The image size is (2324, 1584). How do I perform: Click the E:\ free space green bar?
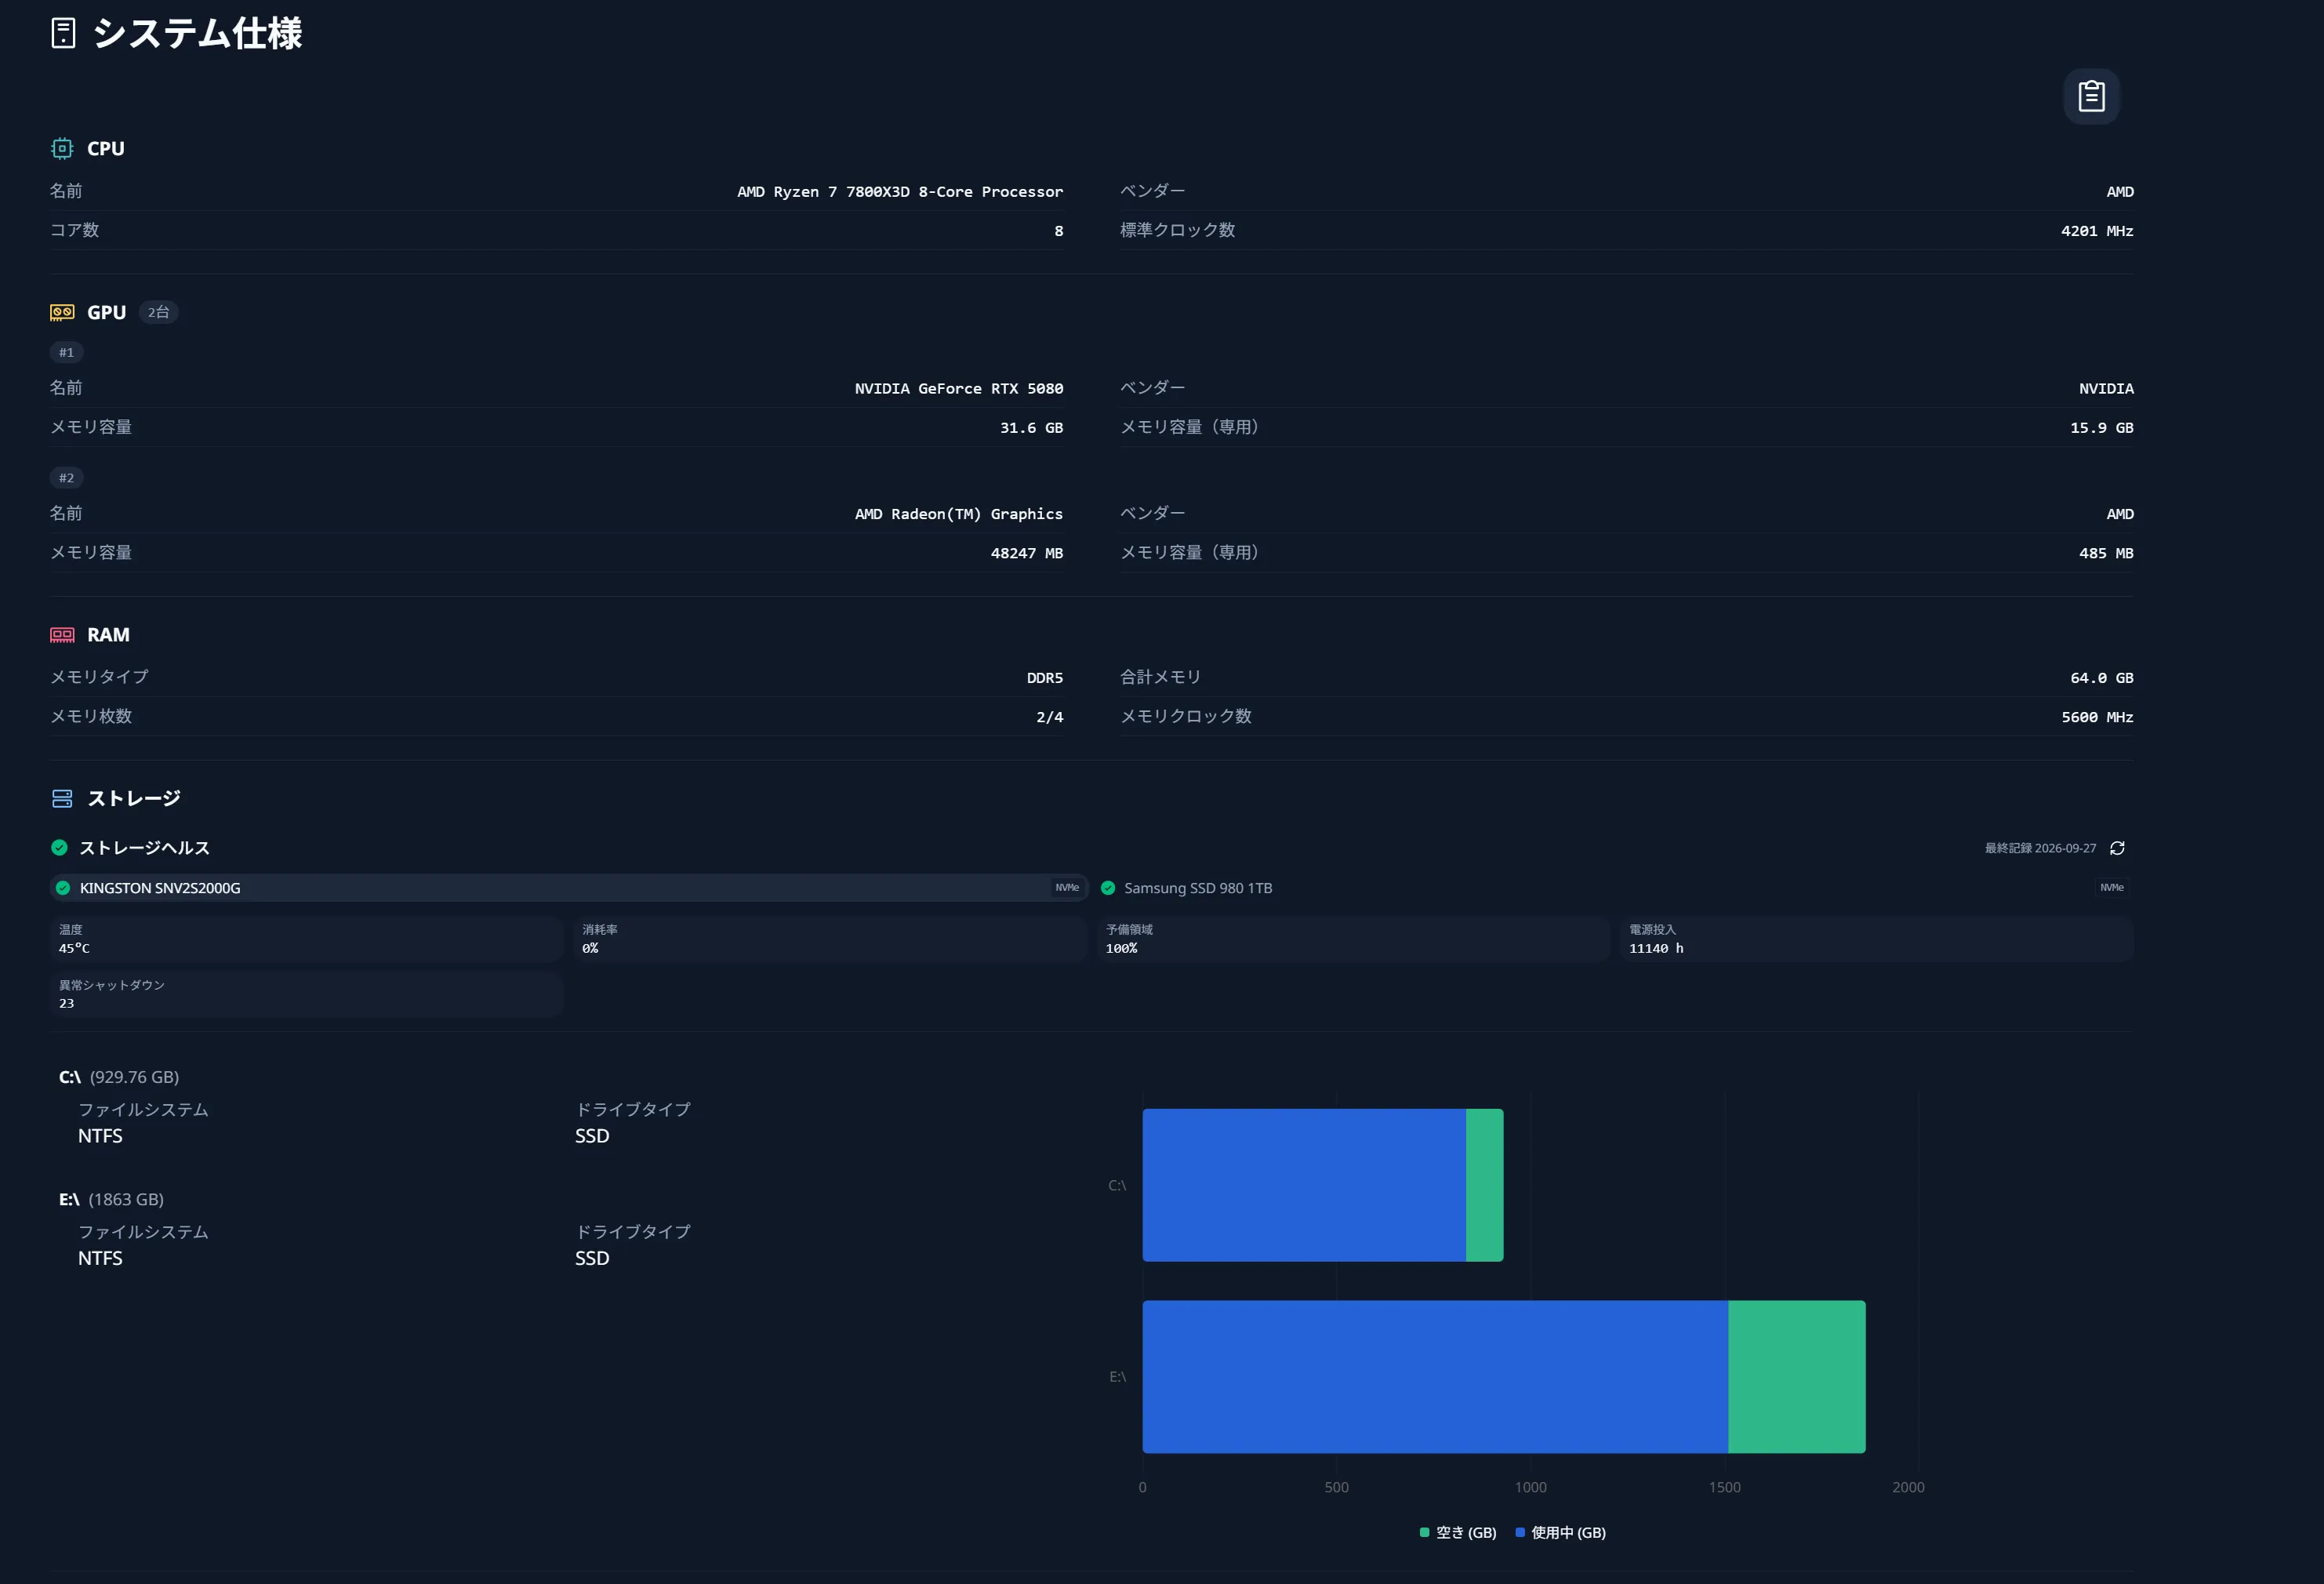point(1797,1377)
